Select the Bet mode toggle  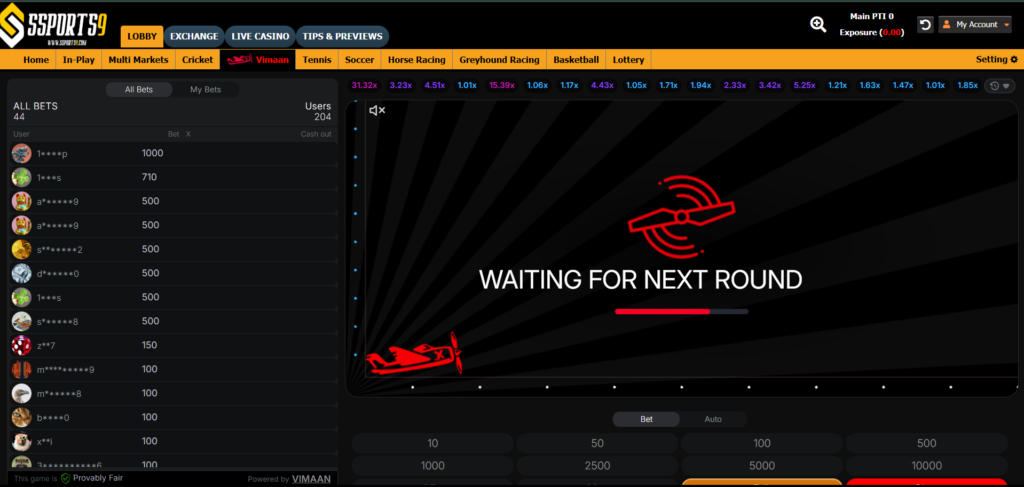click(646, 419)
